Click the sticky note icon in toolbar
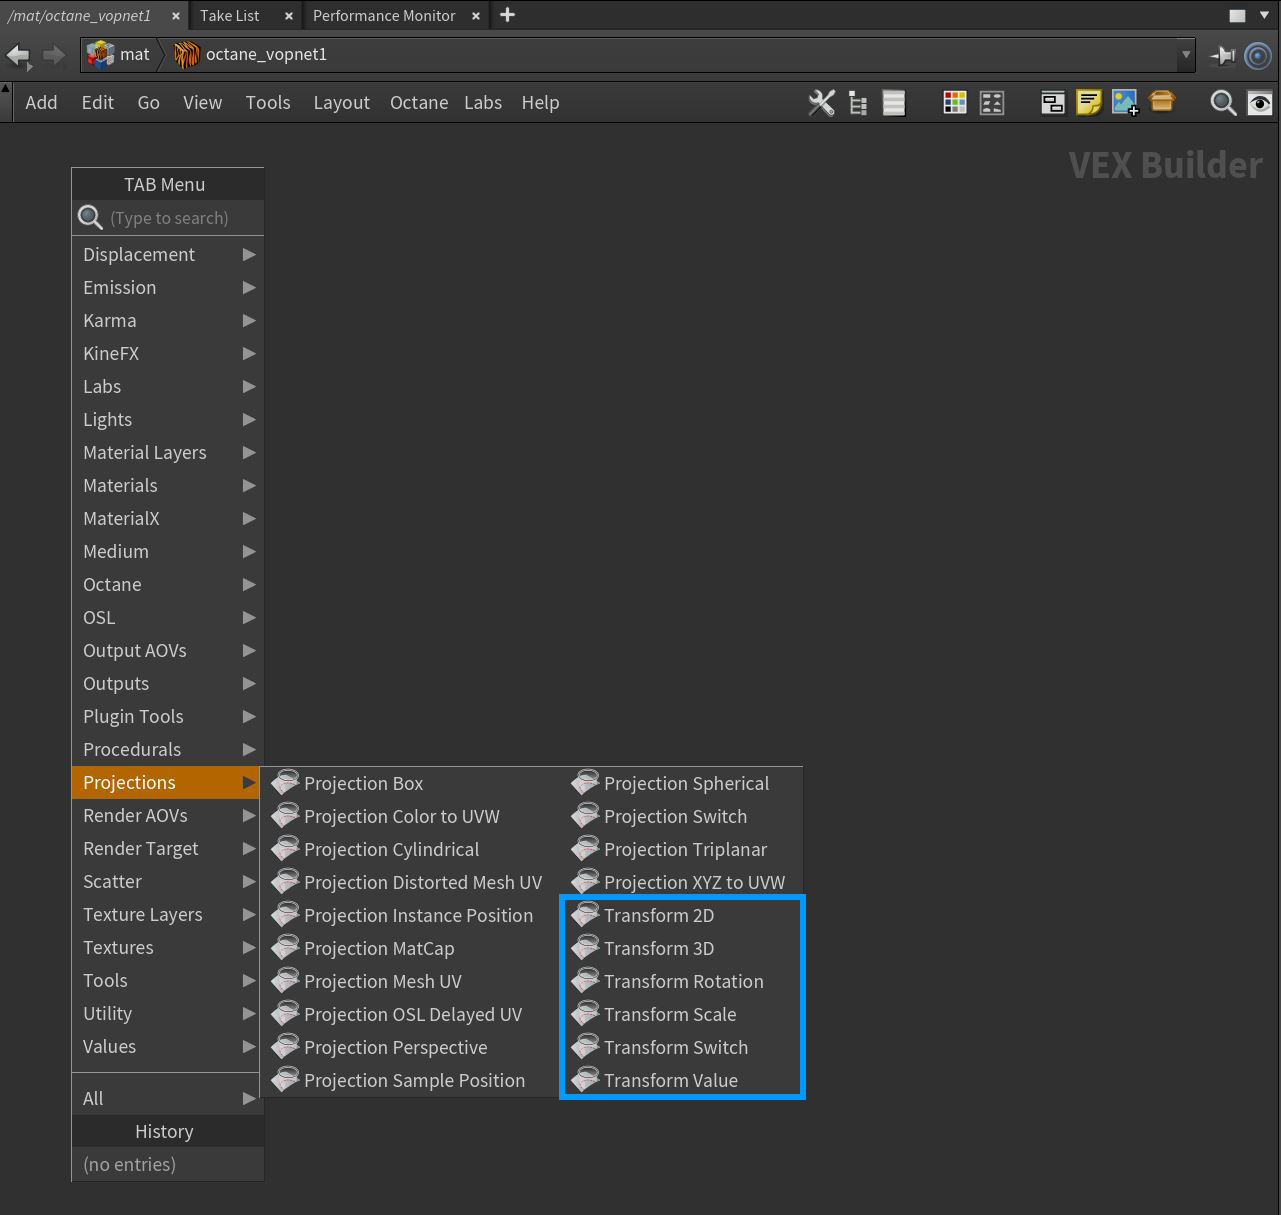 (1088, 102)
